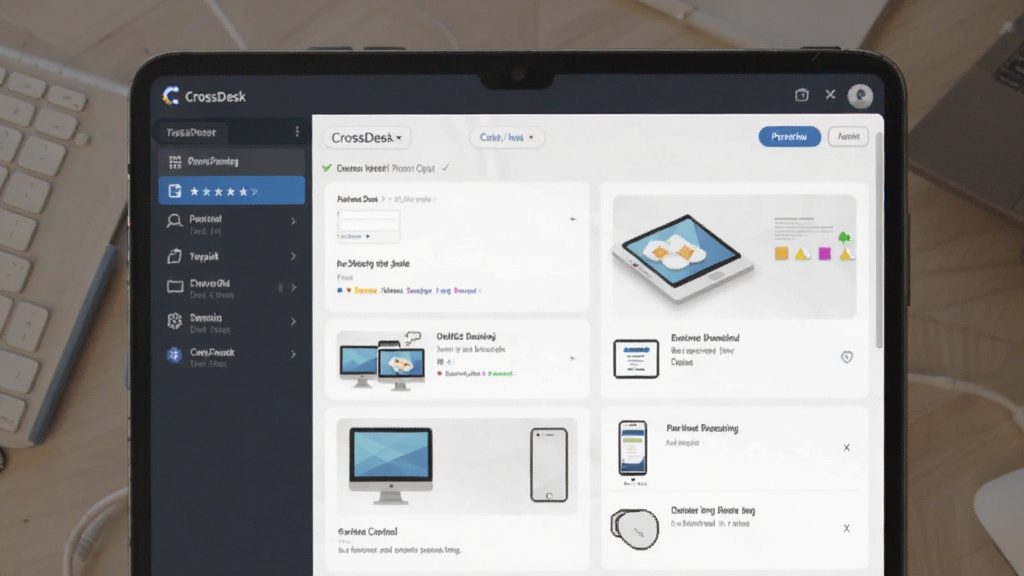Click the clipboard icon in top bar
1024x576 pixels.
click(801, 95)
